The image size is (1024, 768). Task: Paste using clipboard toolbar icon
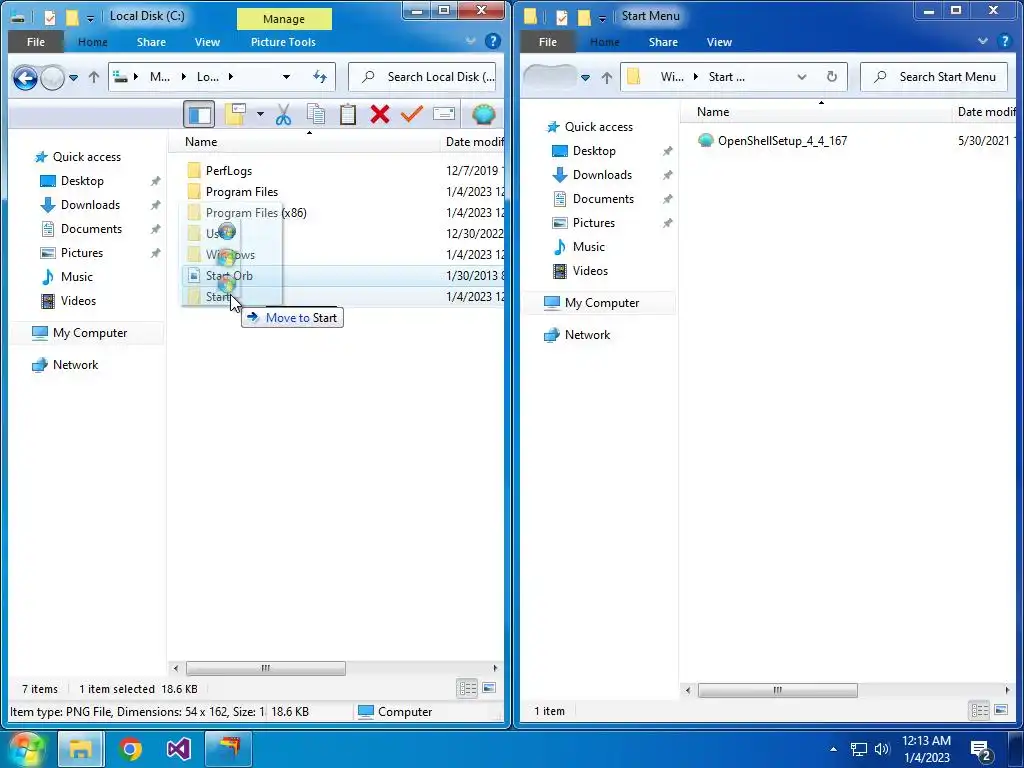click(x=347, y=114)
